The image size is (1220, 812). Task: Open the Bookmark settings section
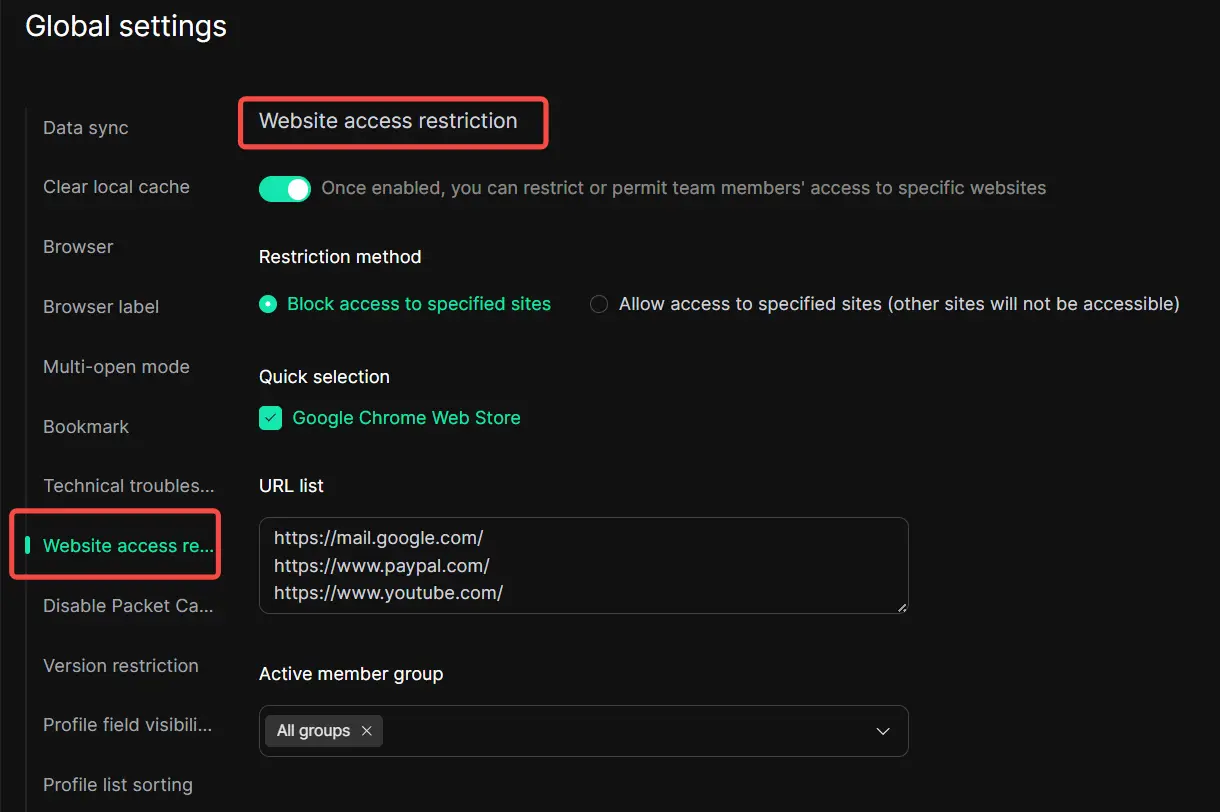(86, 427)
